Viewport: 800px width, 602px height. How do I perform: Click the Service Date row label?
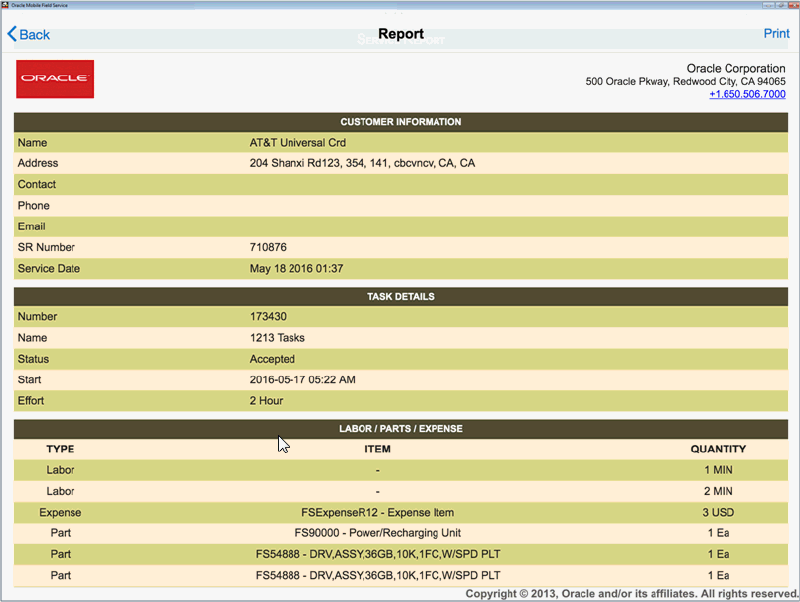(49, 269)
